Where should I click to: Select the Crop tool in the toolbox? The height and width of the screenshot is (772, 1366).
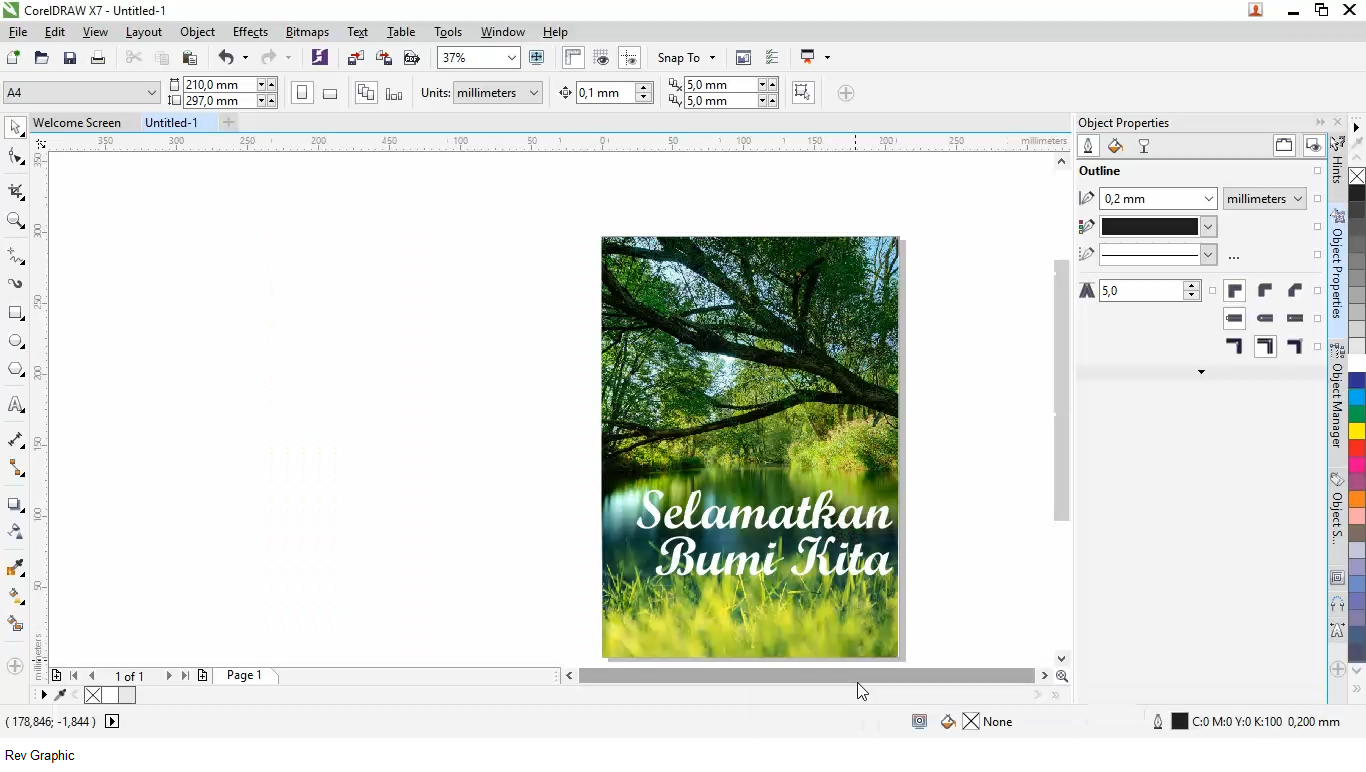point(16,191)
